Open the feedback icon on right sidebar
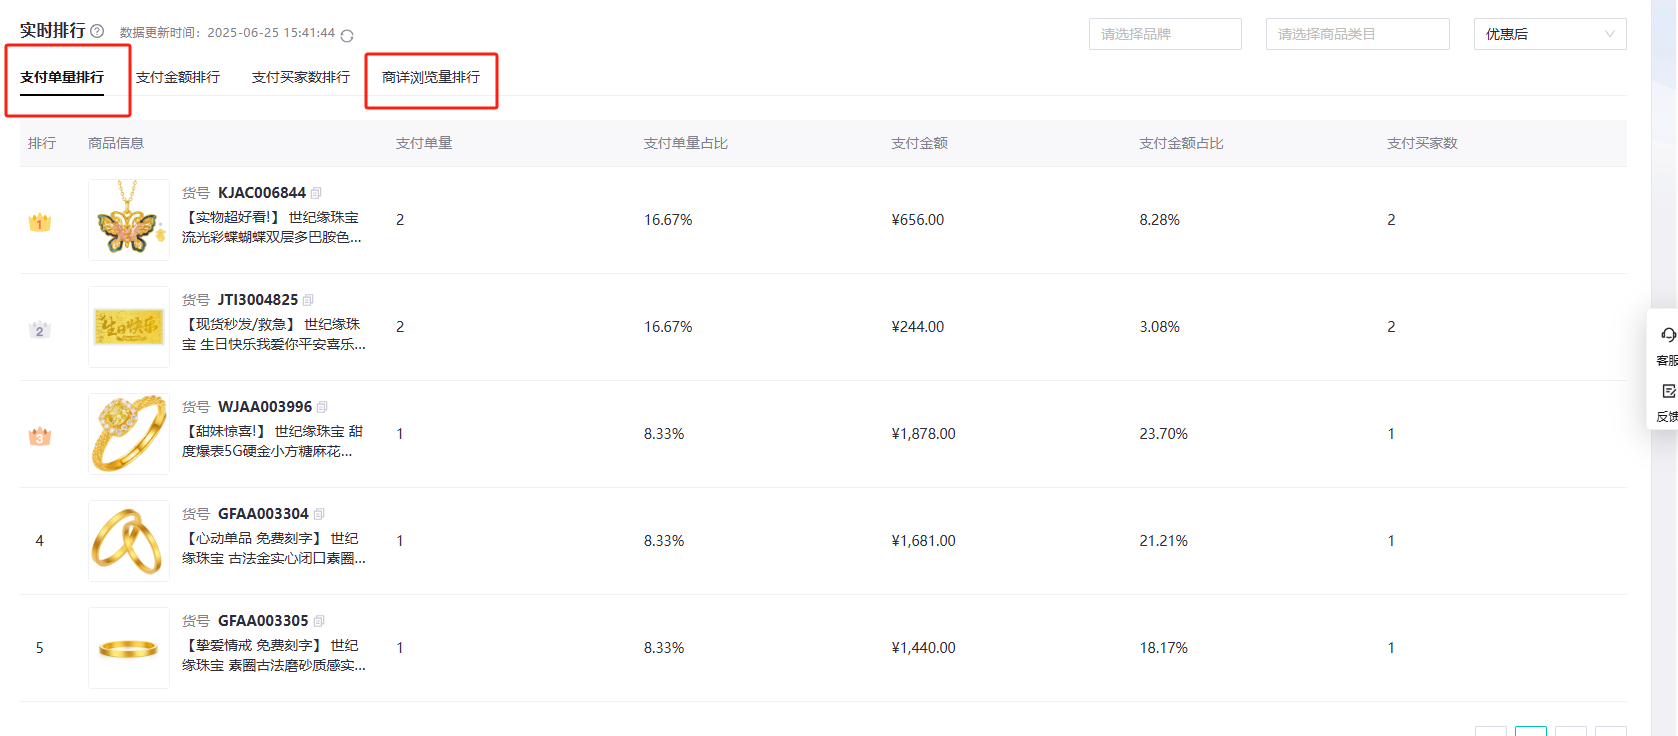 click(1667, 392)
